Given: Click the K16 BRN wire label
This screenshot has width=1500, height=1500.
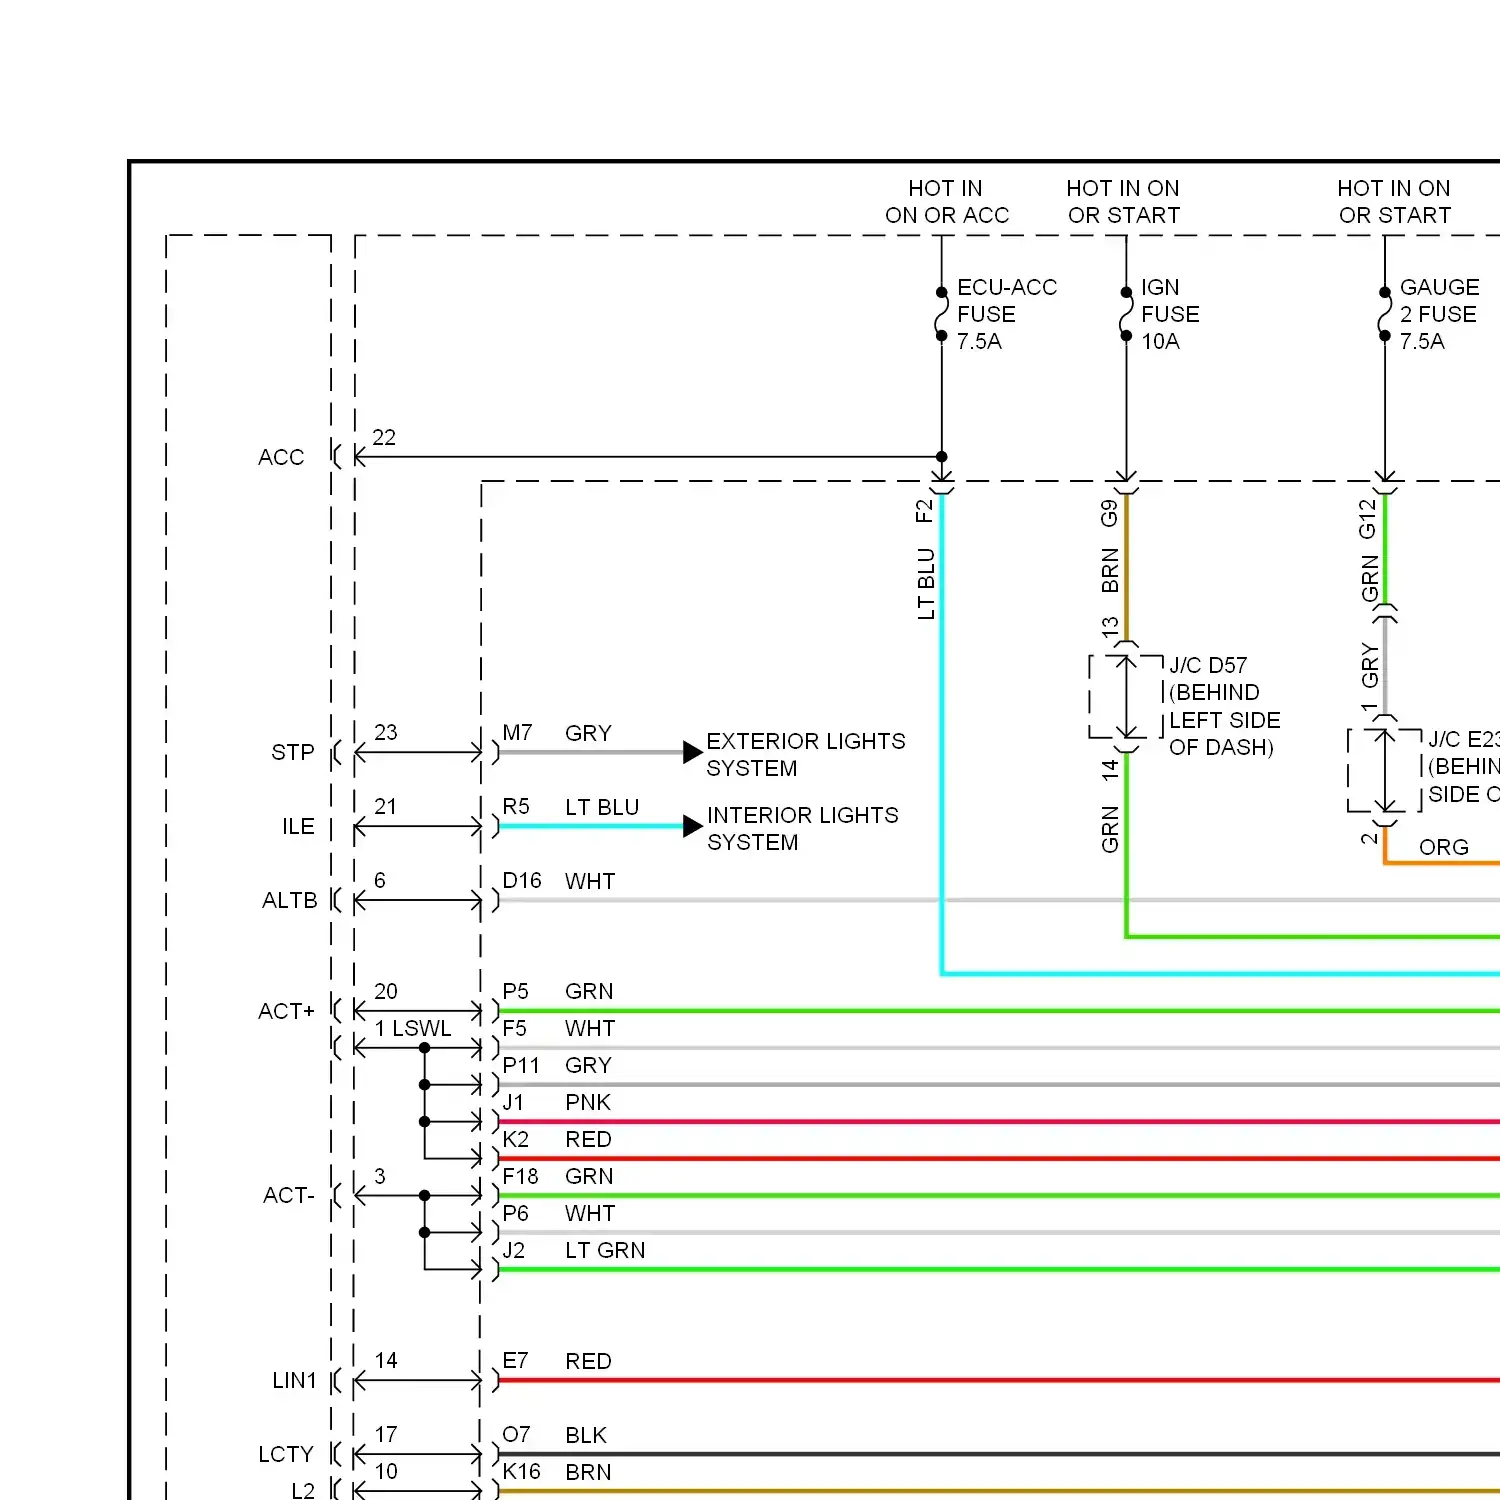Looking at the screenshot, I should click(x=557, y=1472).
